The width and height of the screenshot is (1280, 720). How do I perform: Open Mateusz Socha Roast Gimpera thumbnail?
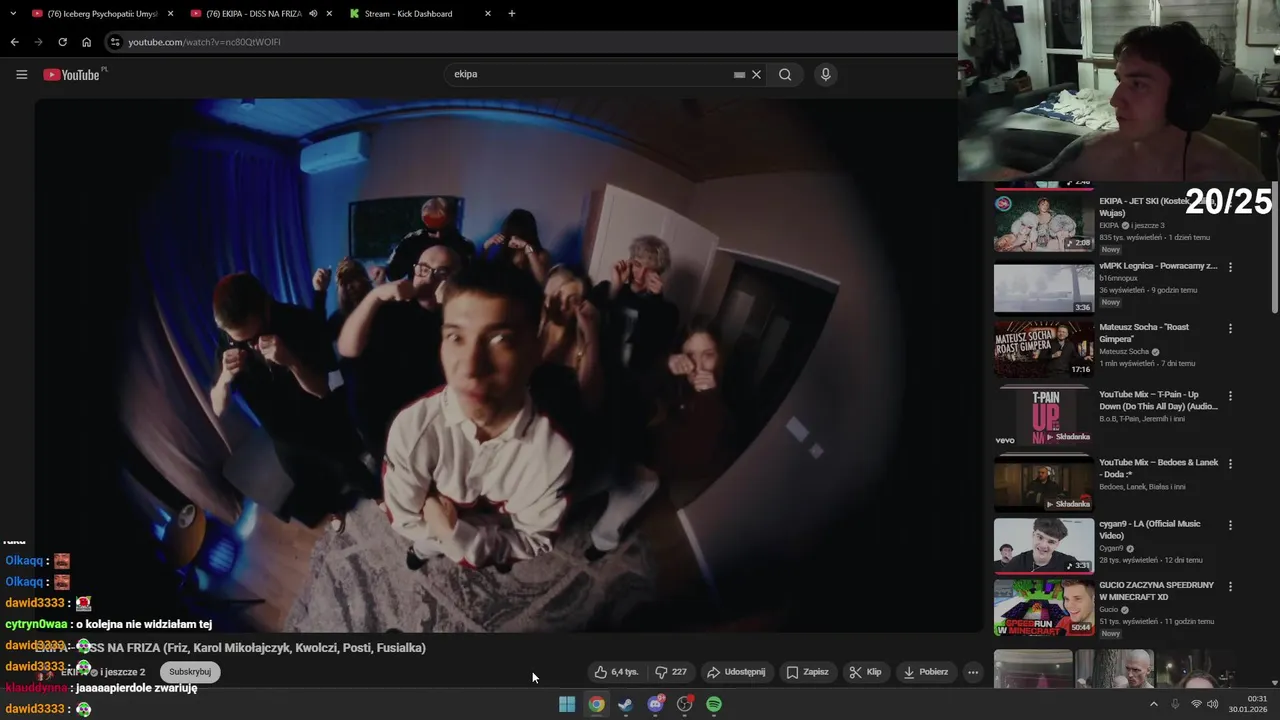[x=1043, y=348]
